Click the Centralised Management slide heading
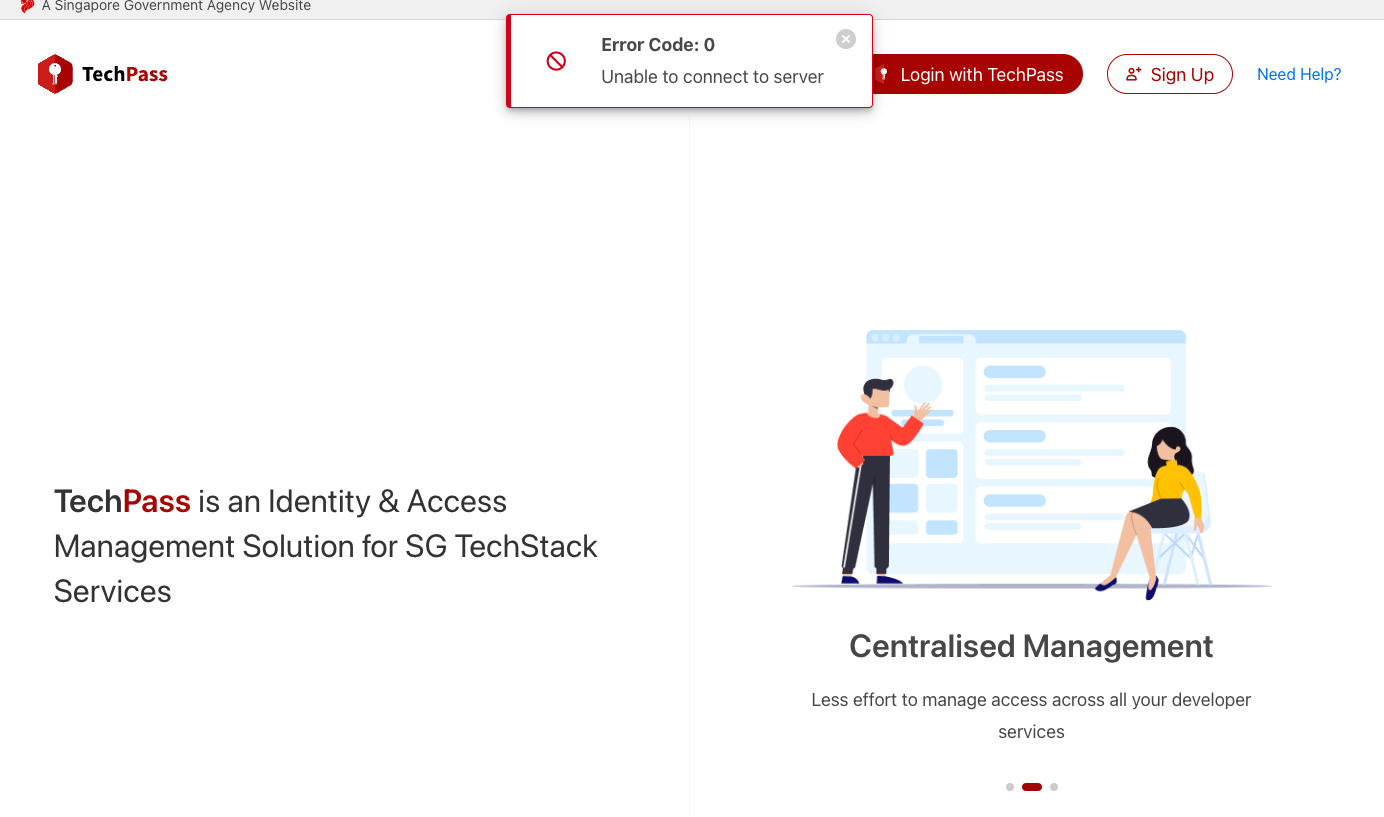The width and height of the screenshot is (1384, 817). point(1031,646)
